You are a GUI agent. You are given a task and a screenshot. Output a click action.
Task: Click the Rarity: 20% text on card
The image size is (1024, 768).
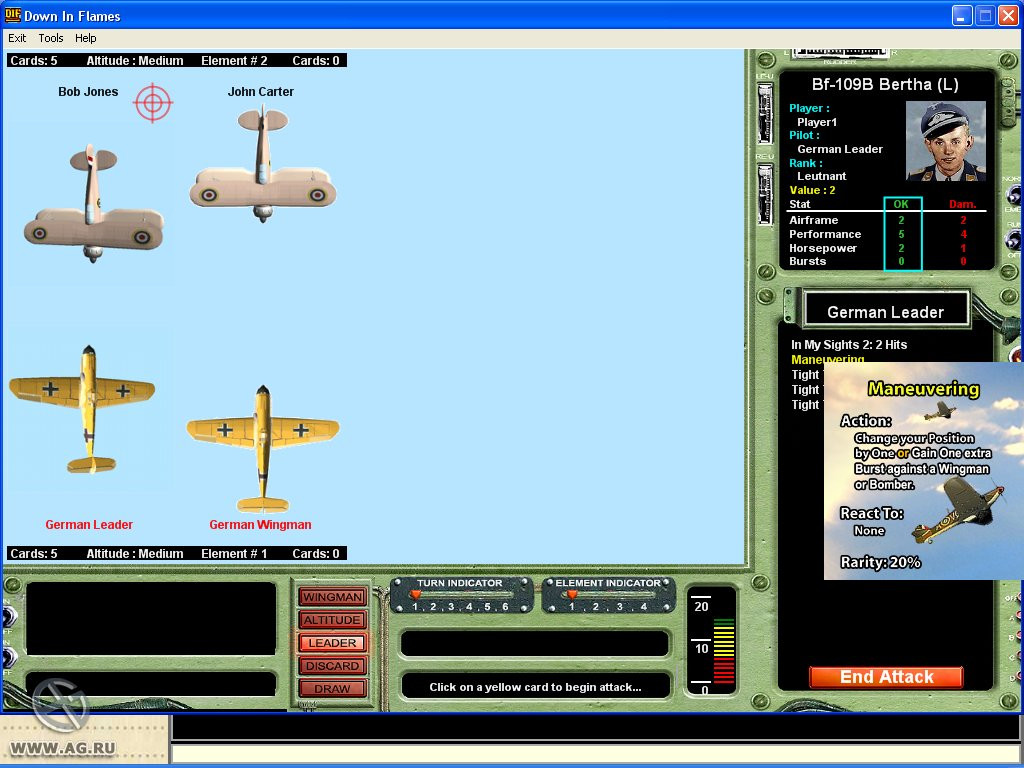click(x=880, y=562)
